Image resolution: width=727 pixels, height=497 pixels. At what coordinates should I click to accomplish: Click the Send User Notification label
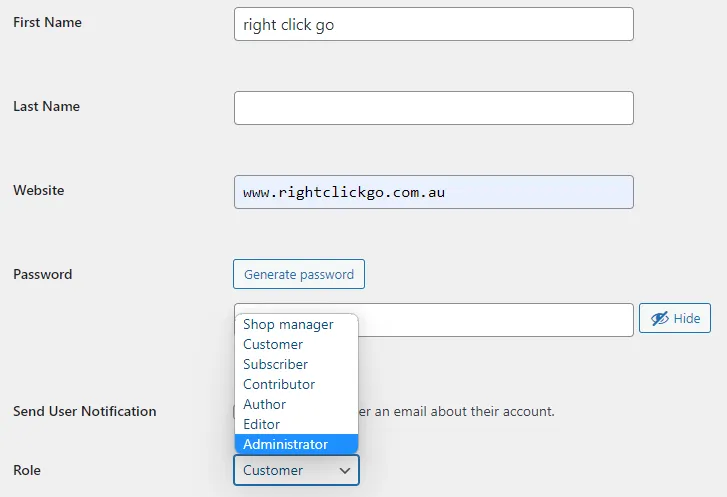coord(84,411)
